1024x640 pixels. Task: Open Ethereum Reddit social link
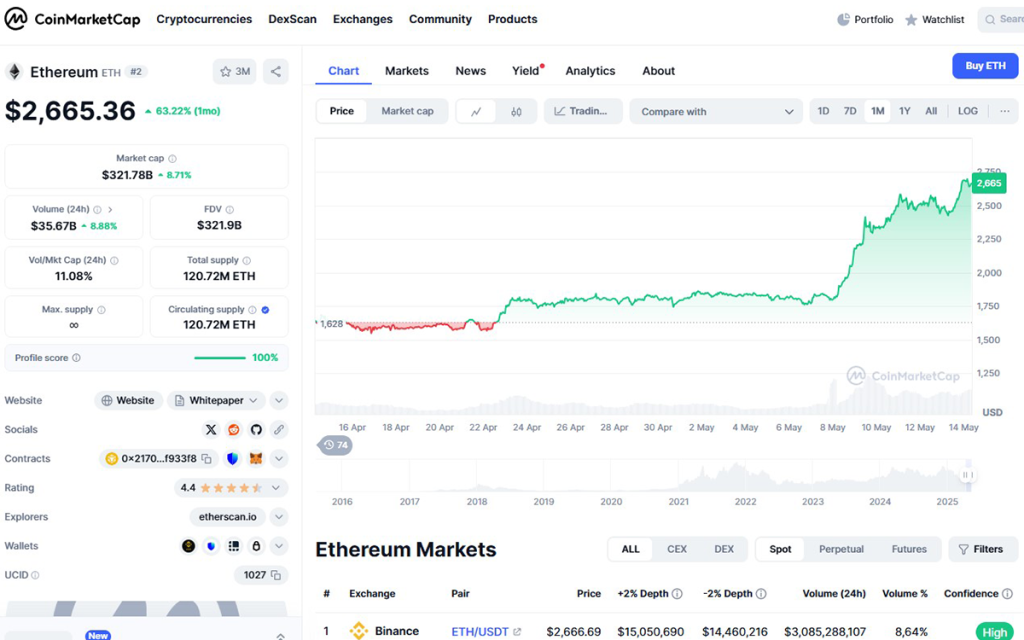pos(233,430)
